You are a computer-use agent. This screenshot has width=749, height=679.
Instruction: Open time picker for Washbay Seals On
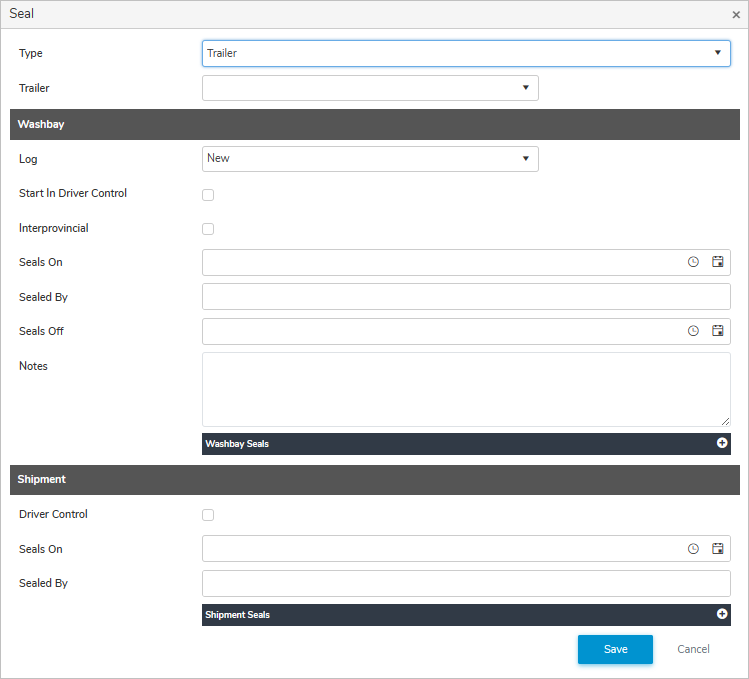coord(693,262)
